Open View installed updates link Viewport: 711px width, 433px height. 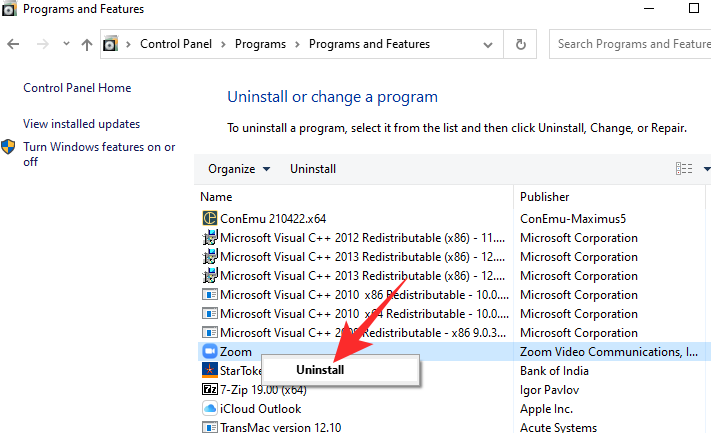point(82,124)
